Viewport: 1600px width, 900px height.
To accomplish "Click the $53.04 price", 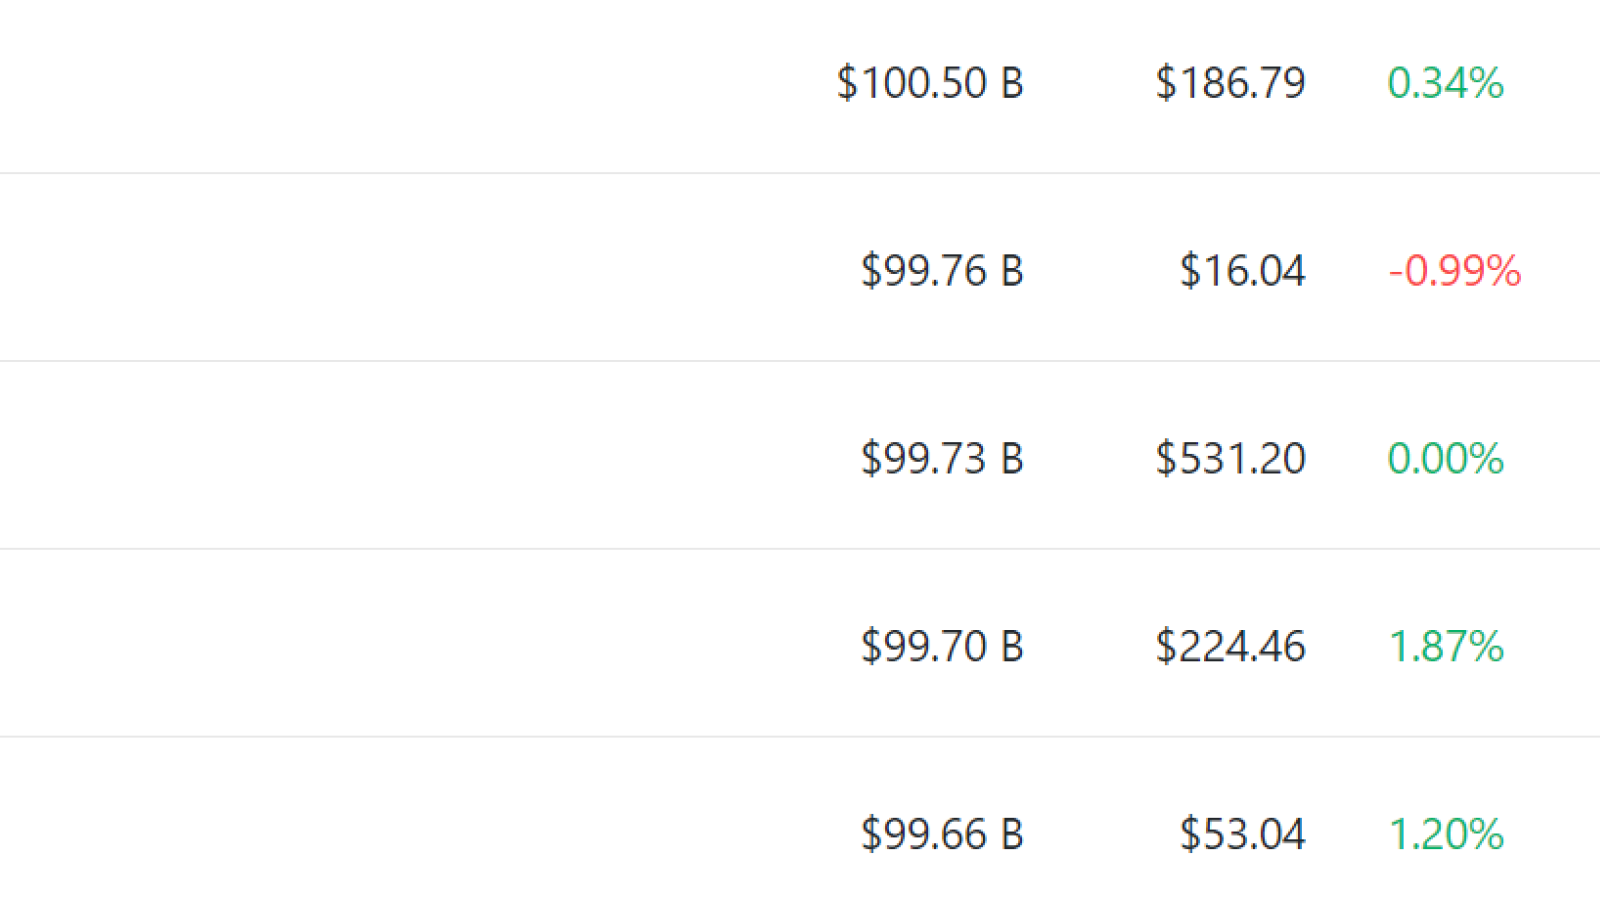I will (x=1242, y=835).
